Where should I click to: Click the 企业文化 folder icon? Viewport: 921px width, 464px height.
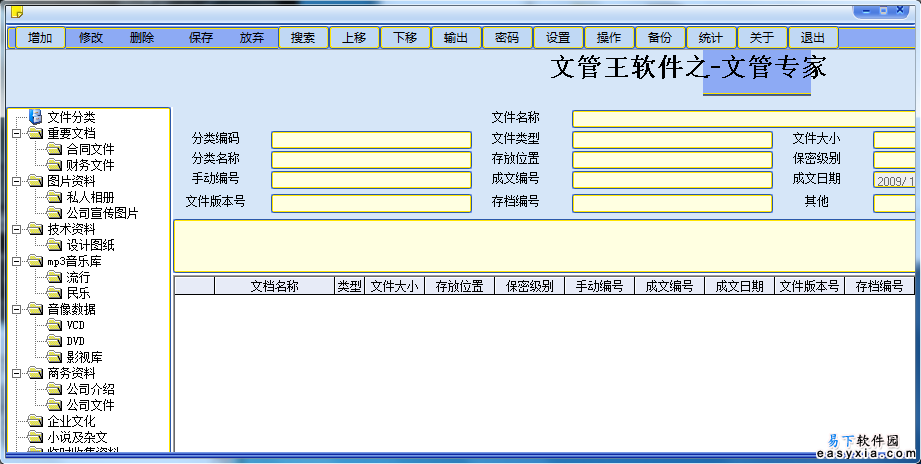coord(36,421)
